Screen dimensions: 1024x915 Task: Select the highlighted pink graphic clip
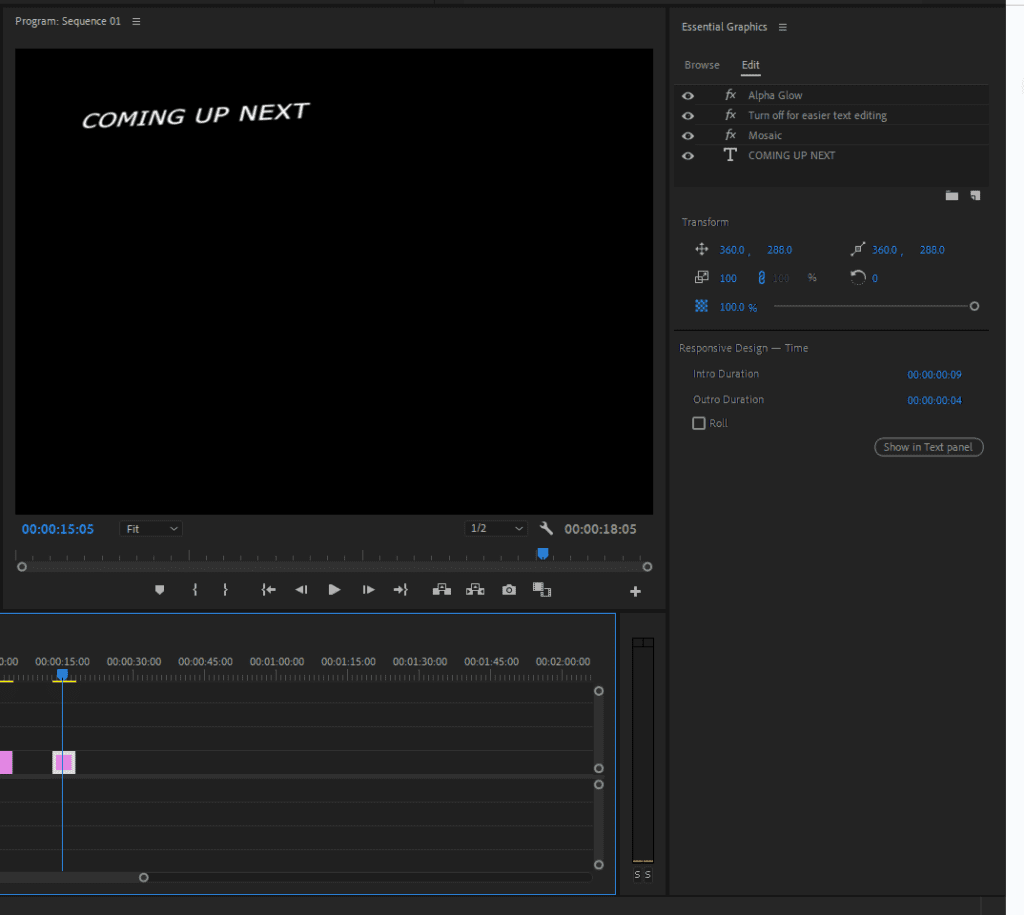(64, 762)
